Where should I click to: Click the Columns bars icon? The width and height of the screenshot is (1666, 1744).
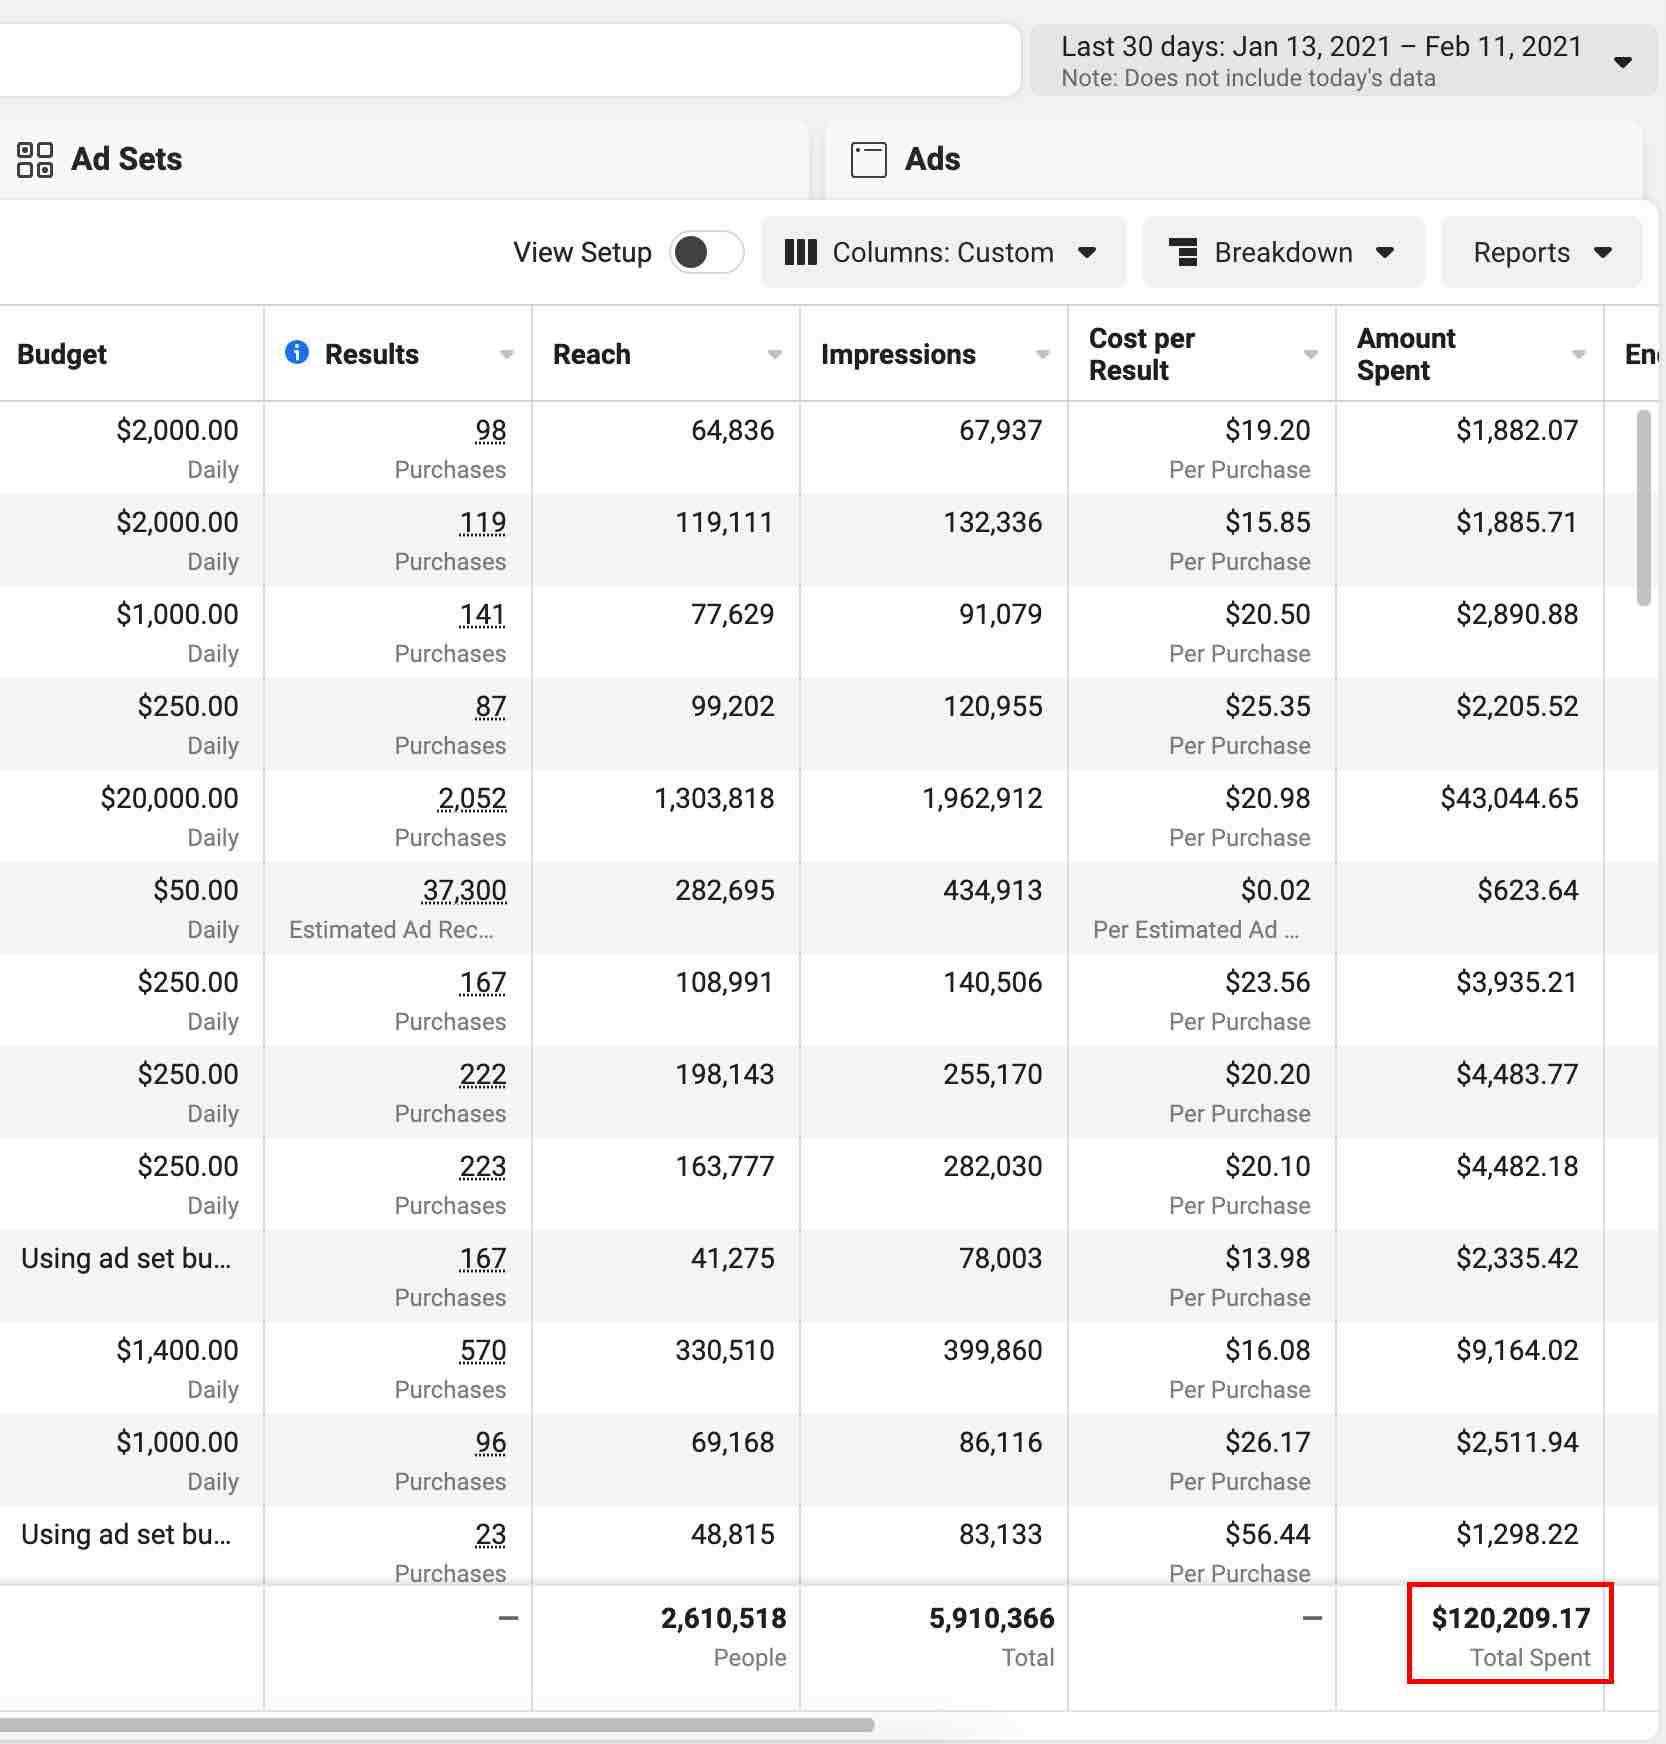point(801,252)
